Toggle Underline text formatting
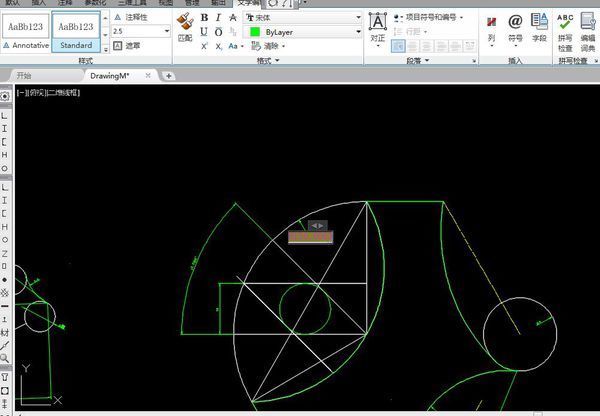 tap(205, 31)
